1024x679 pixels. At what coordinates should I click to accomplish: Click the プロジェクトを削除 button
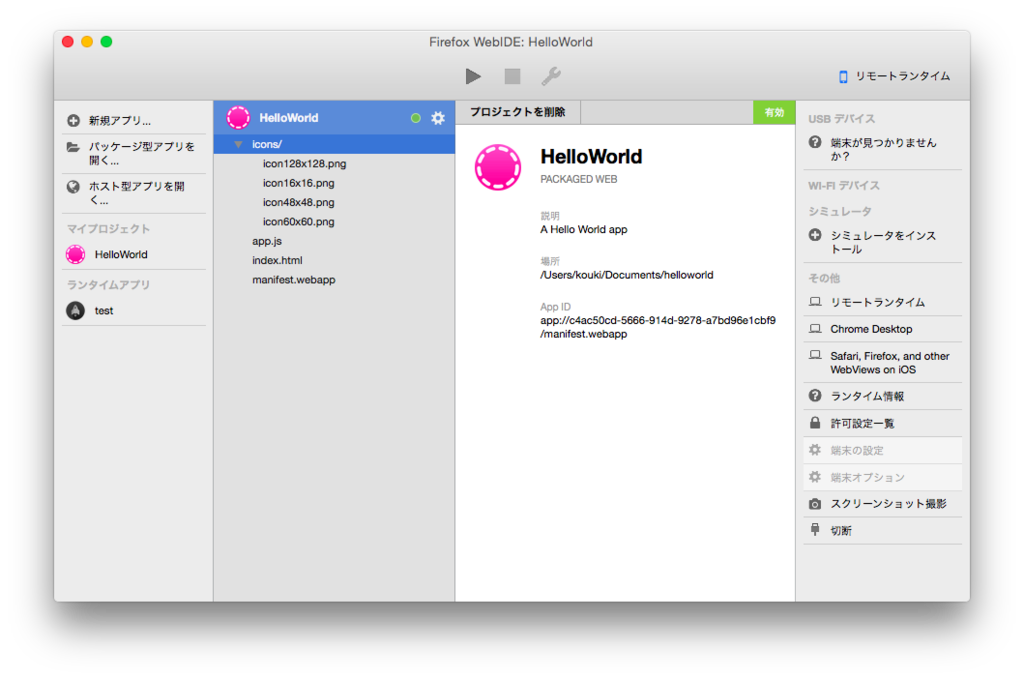pos(518,112)
